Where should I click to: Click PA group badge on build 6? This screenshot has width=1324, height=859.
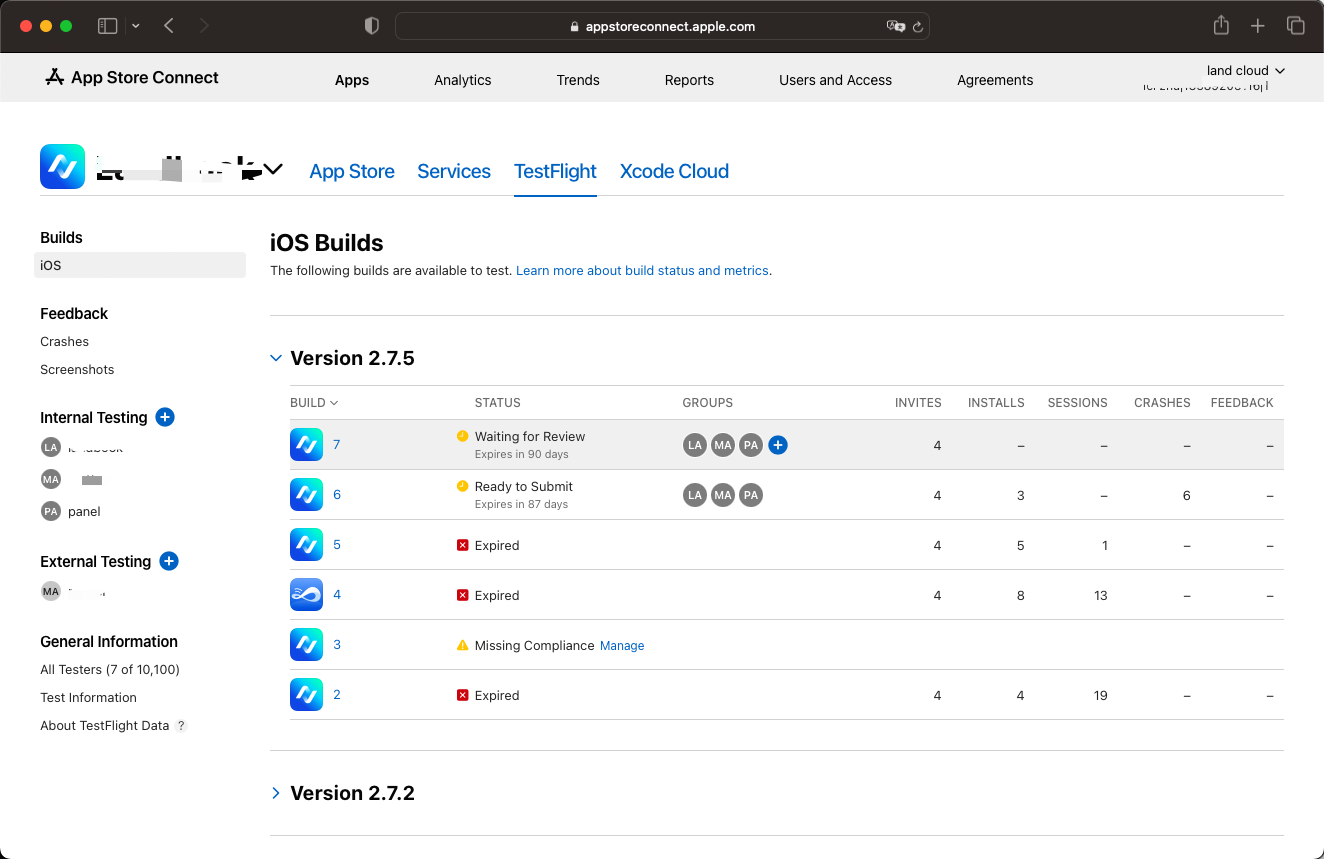751,495
